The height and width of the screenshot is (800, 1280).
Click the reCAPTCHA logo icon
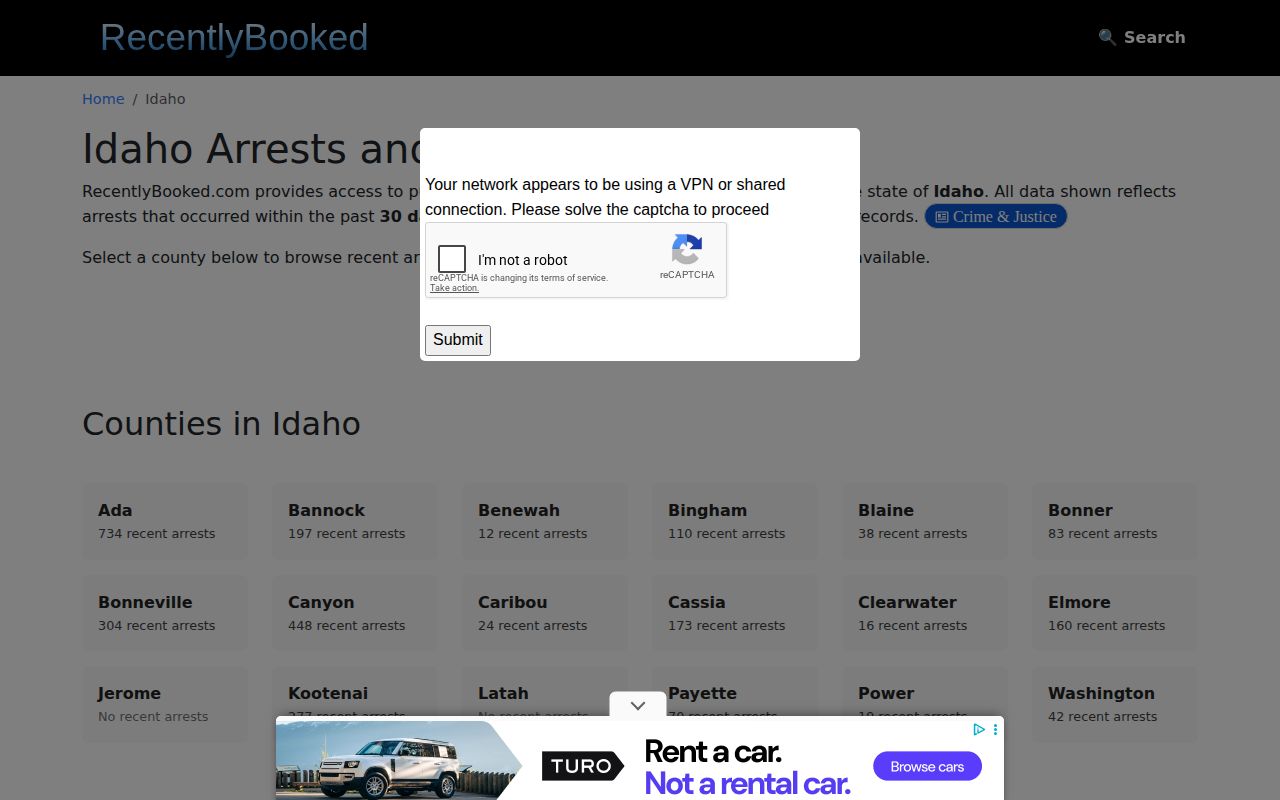coord(687,249)
